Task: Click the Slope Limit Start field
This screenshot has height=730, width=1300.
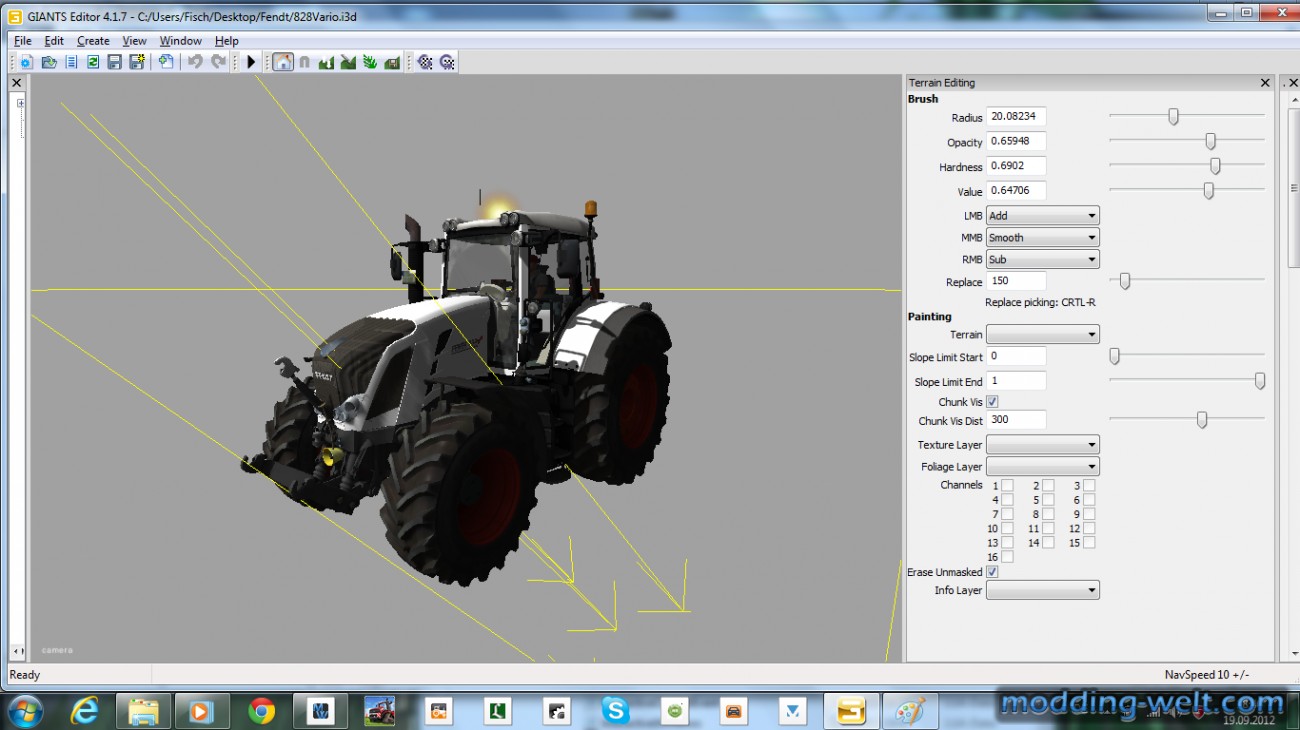Action: pyautogui.click(x=1016, y=356)
